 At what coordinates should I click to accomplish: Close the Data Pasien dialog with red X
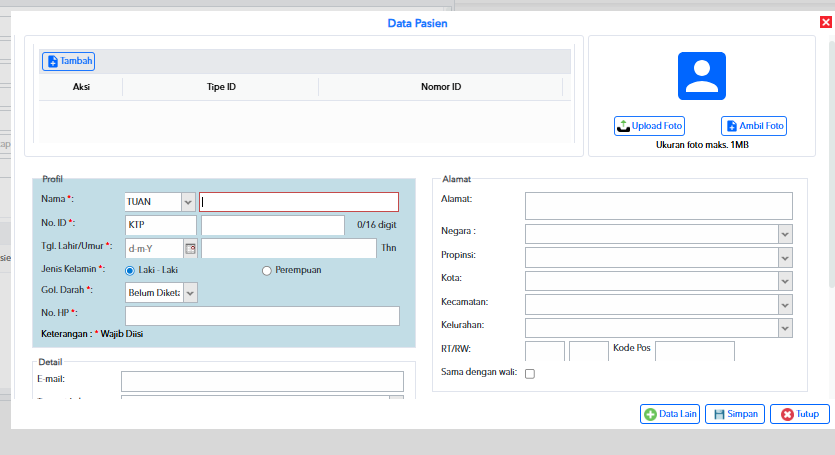(825, 22)
